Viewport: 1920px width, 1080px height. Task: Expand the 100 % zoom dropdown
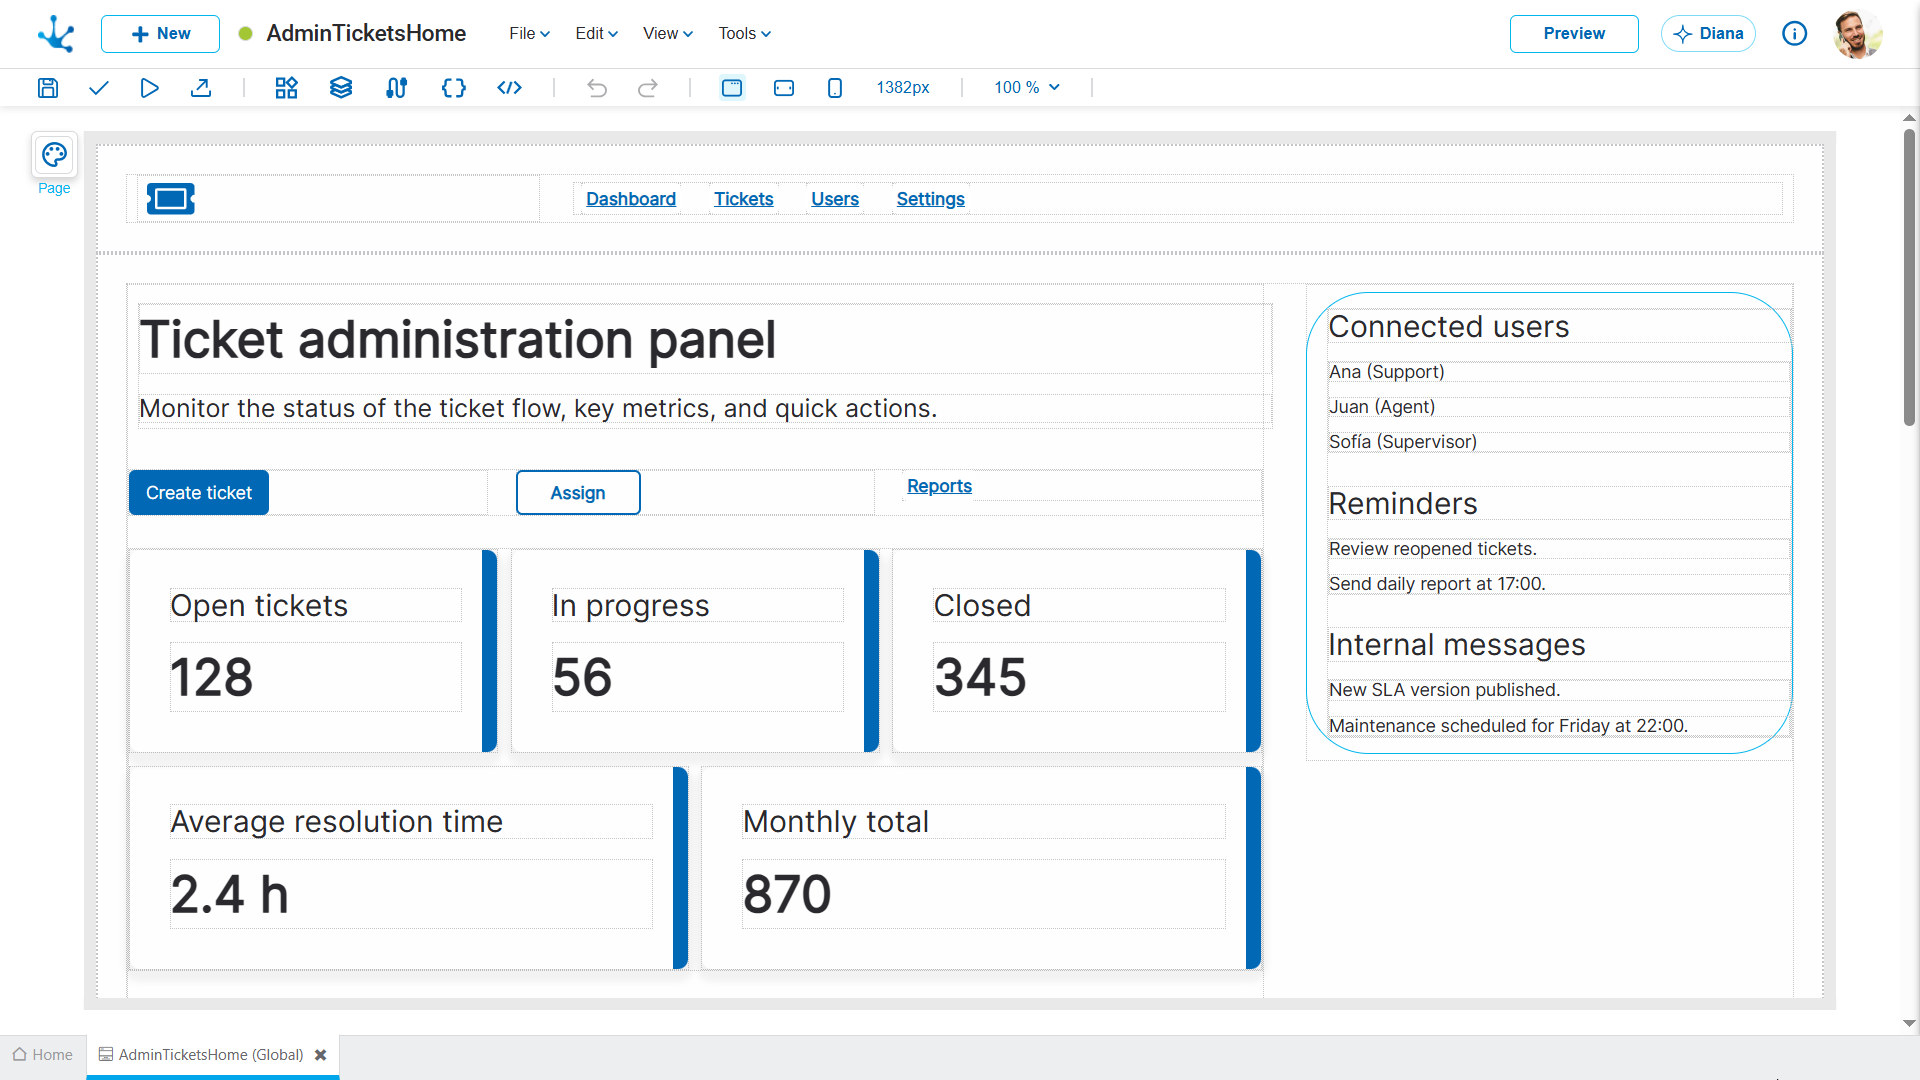coord(1027,88)
